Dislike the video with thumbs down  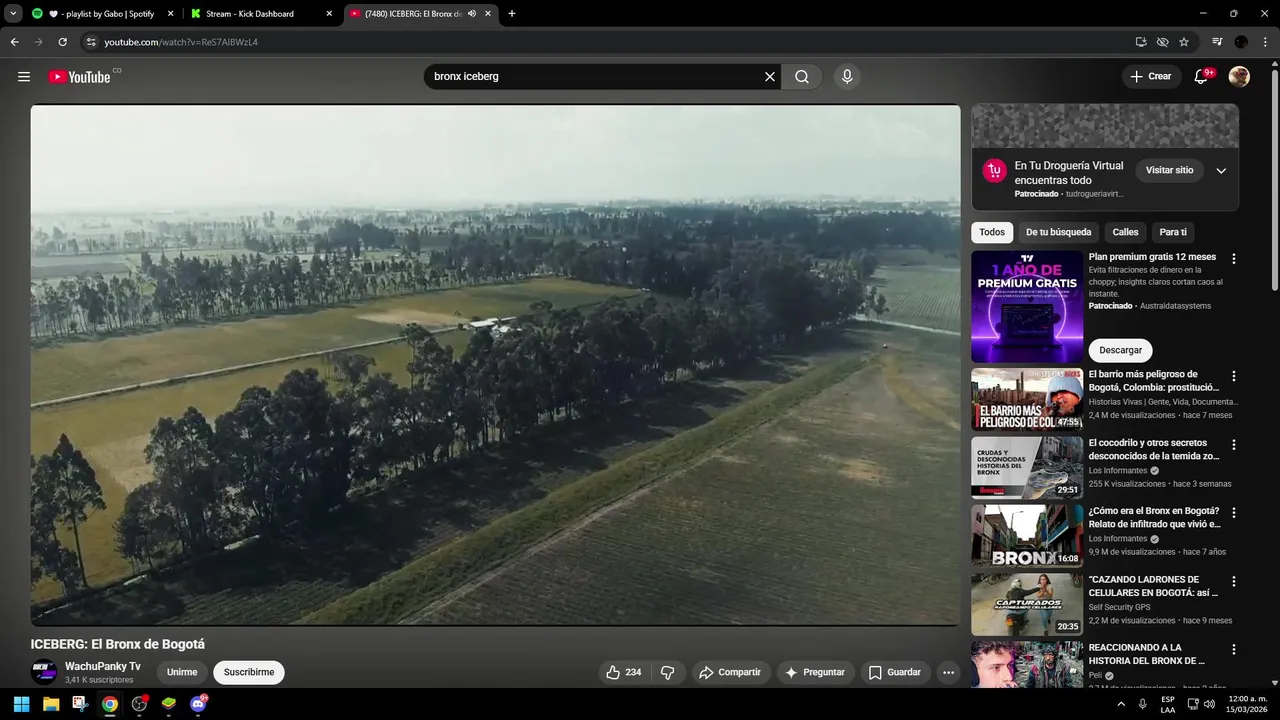[x=668, y=672]
